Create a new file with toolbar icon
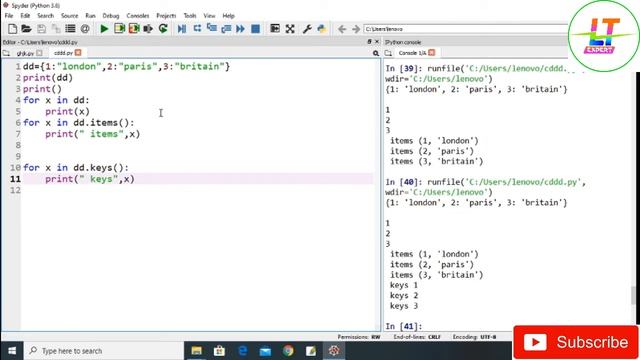The height and width of the screenshot is (360, 640). pyautogui.click(x=13, y=29)
